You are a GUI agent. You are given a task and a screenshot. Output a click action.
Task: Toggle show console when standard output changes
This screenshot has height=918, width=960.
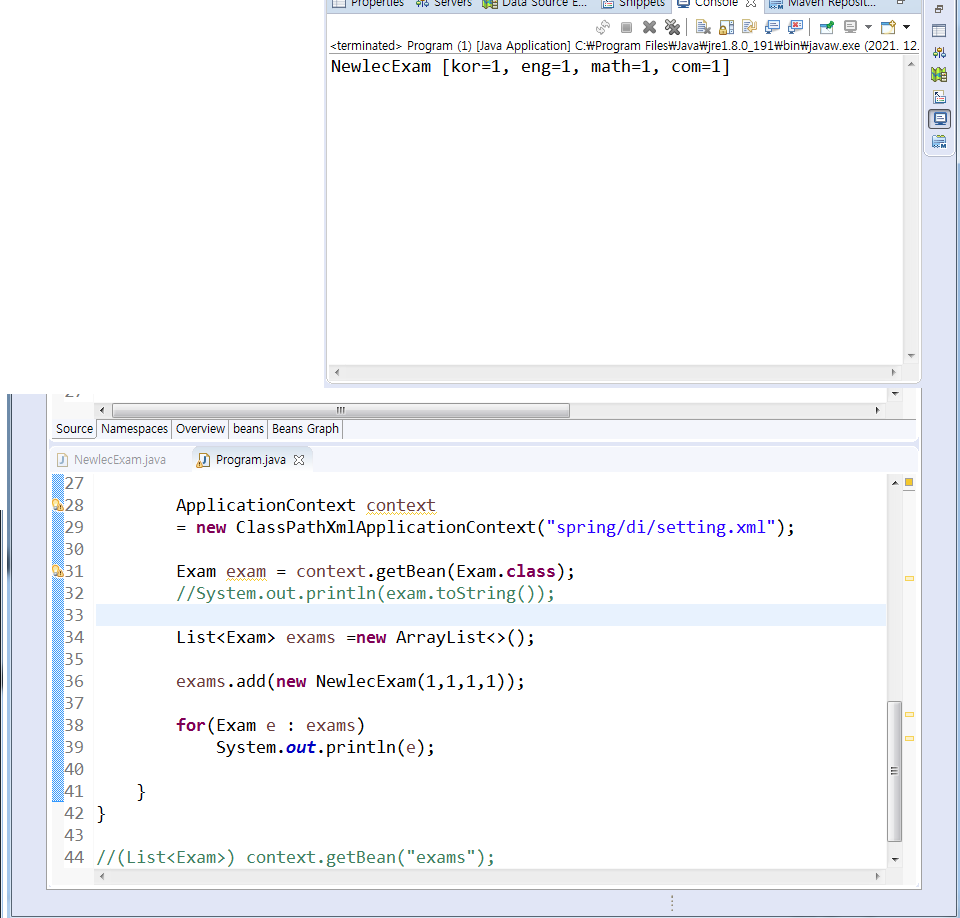772,27
